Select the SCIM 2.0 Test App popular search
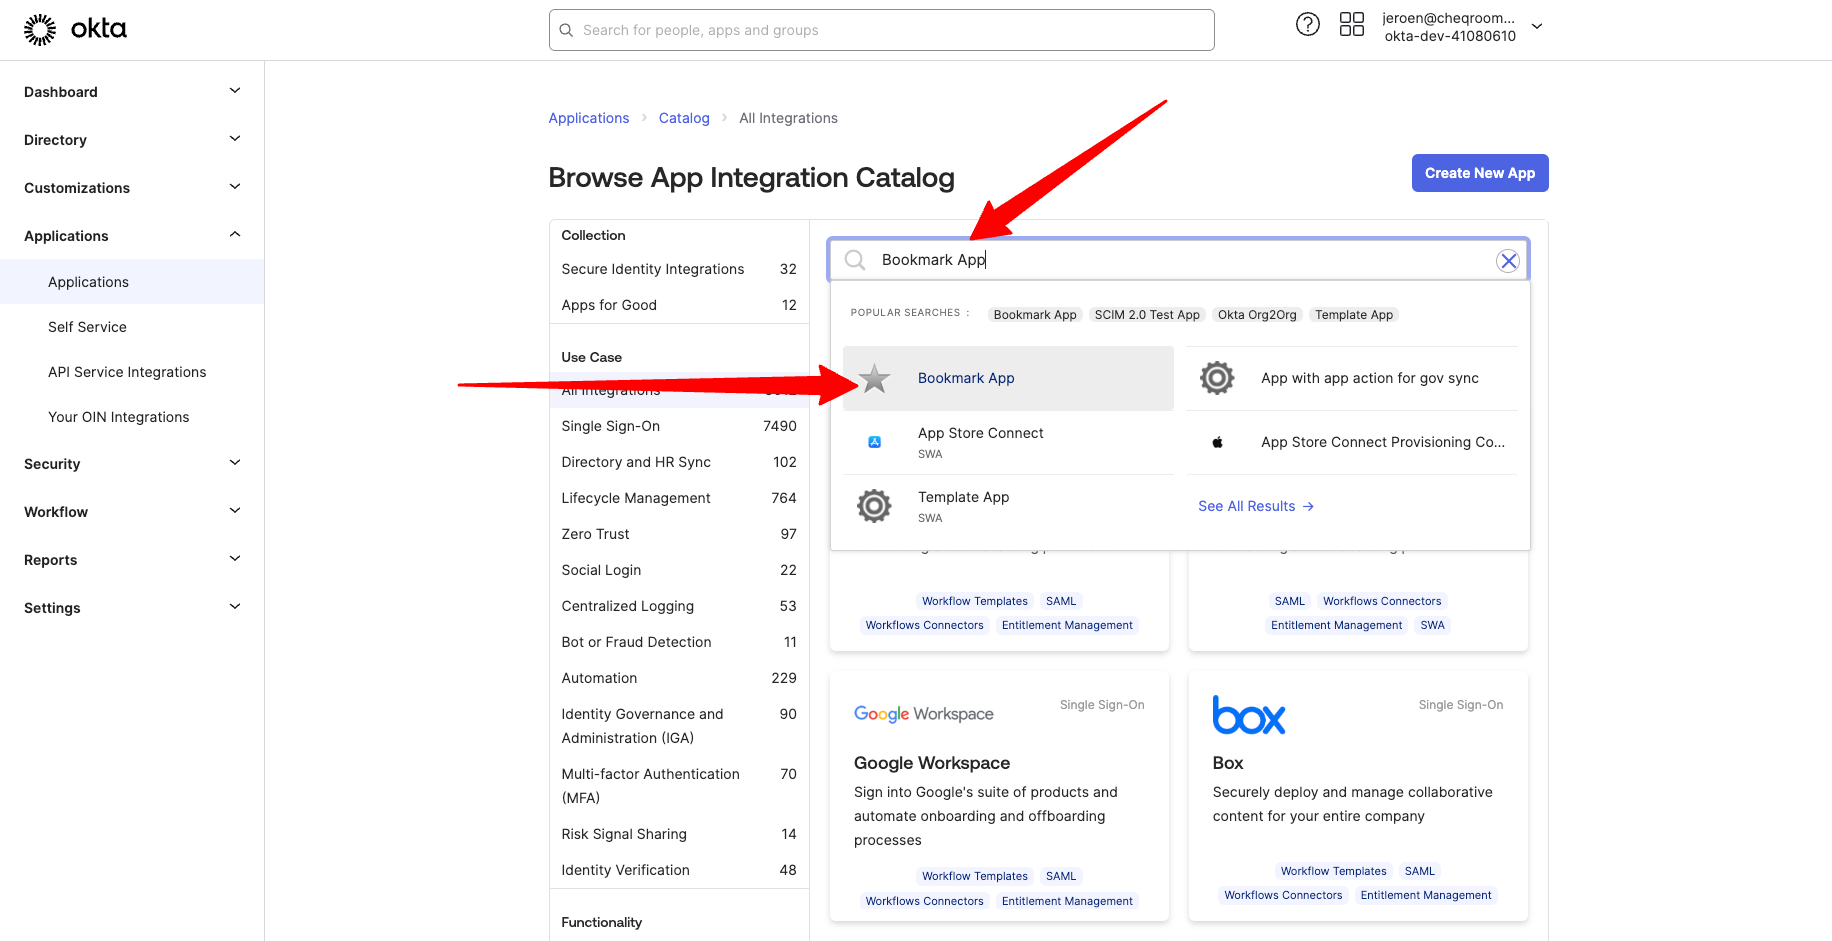The height and width of the screenshot is (941, 1832). coord(1146,315)
